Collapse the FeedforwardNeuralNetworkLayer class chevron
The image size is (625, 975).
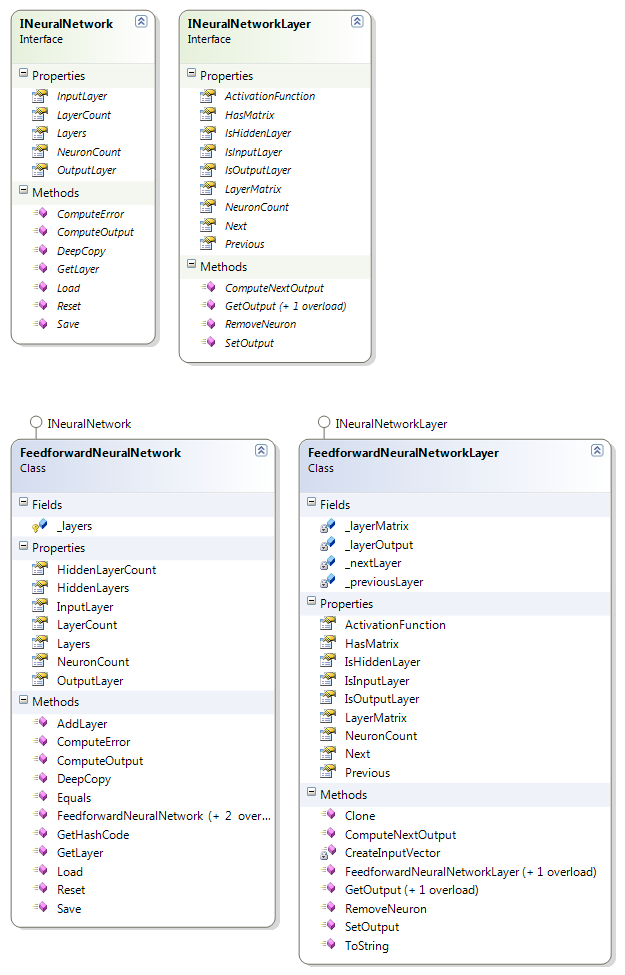(x=597, y=451)
